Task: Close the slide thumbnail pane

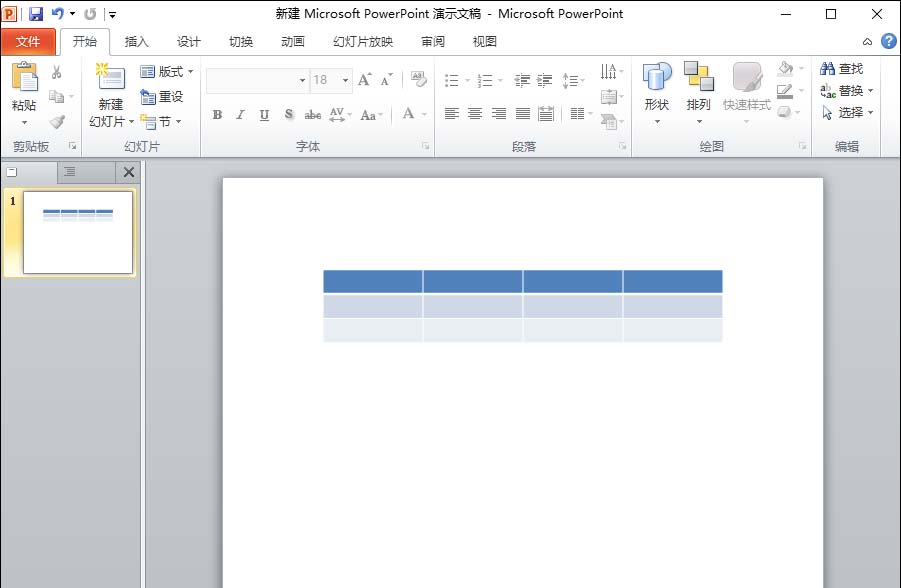Action: (129, 172)
